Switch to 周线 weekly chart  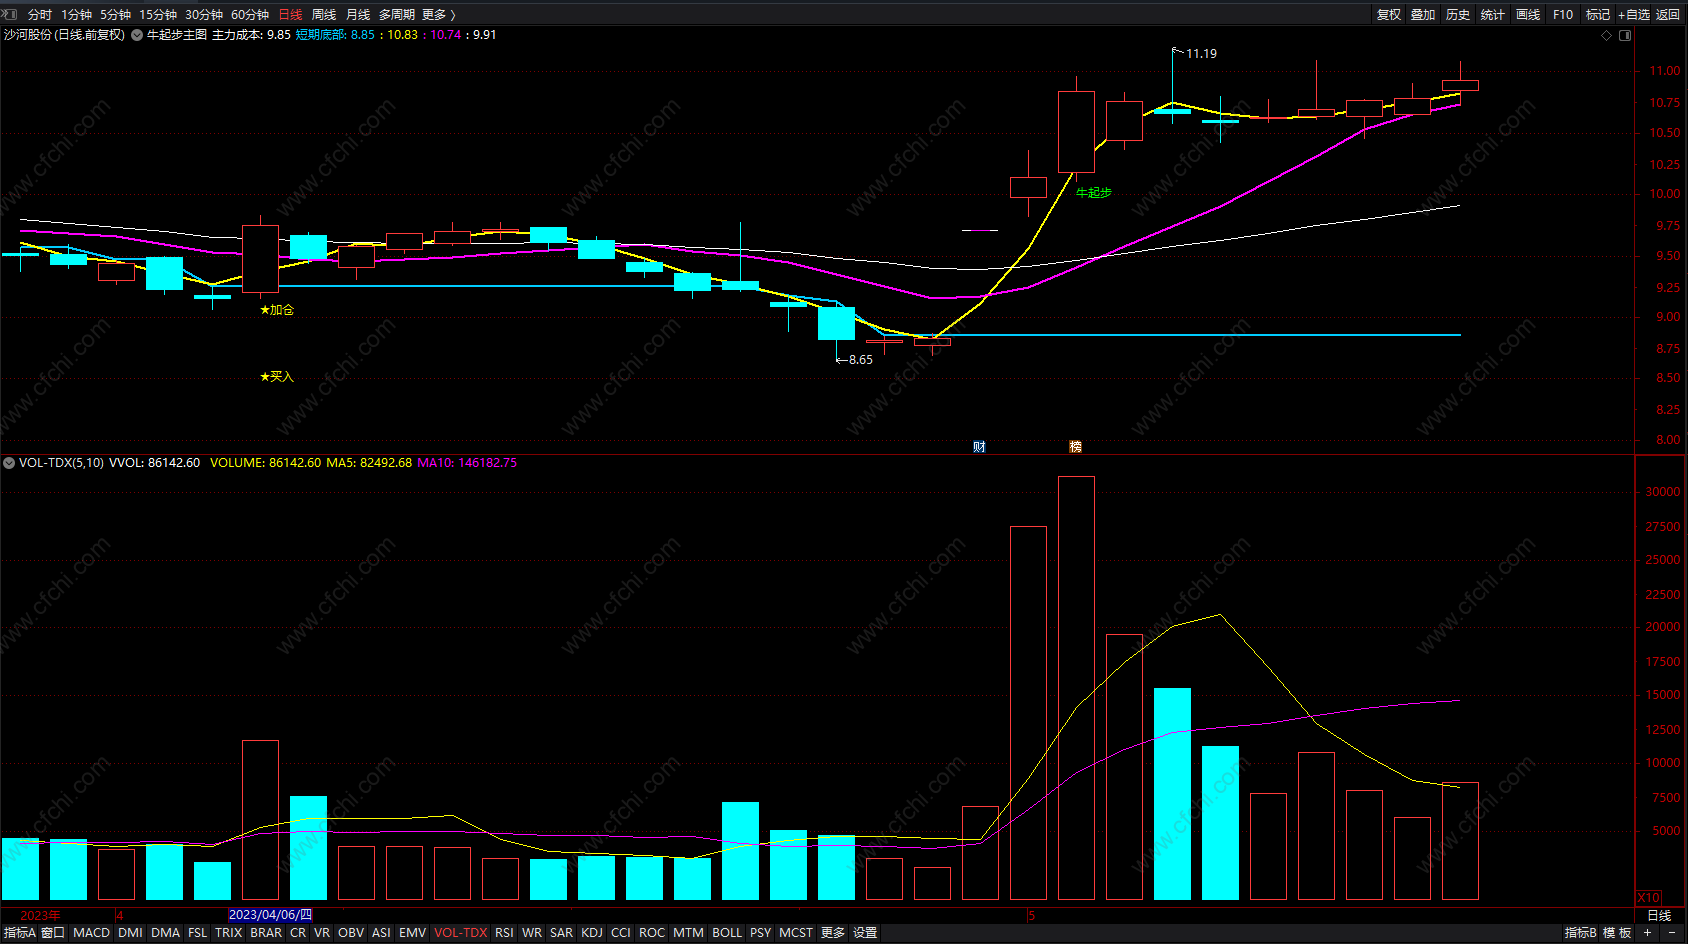[x=324, y=15]
